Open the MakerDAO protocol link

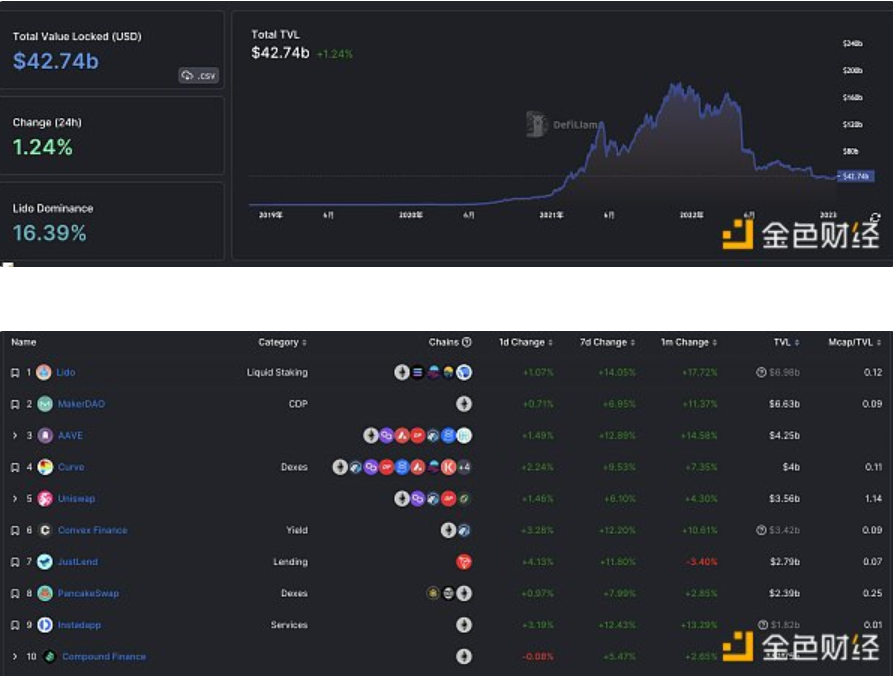[81, 404]
